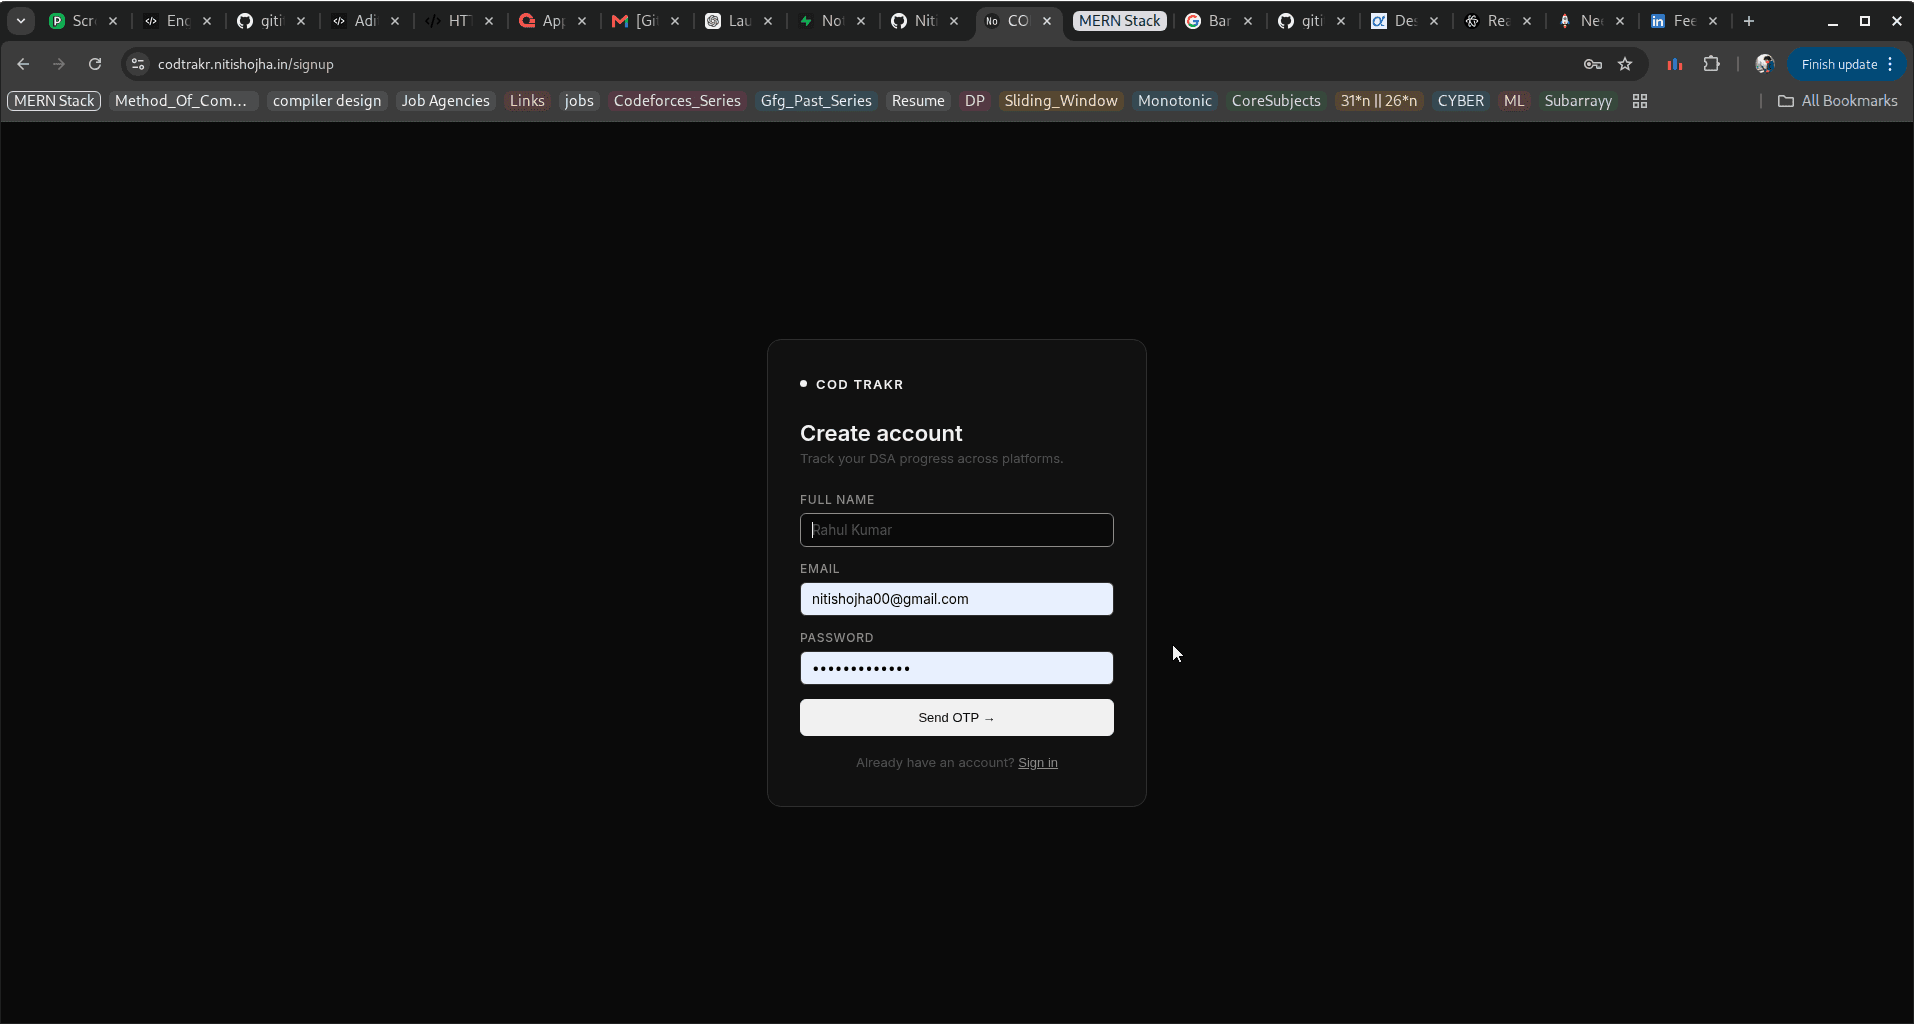
Task: Close the CO codtrakr tab
Action: coord(1047,21)
